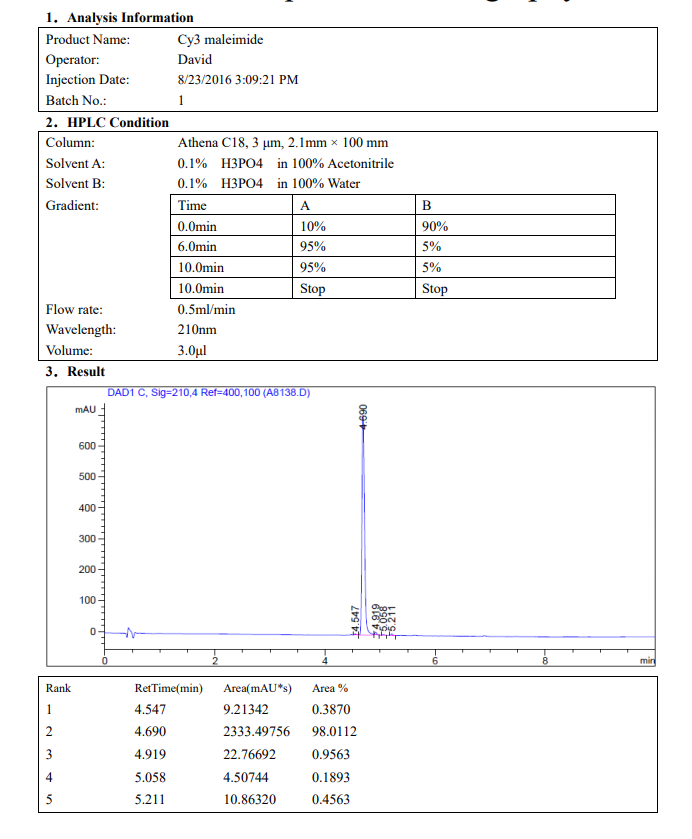Select 'in 100% Water' text
This screenshot has height=839, width=692.
(318, 184)
